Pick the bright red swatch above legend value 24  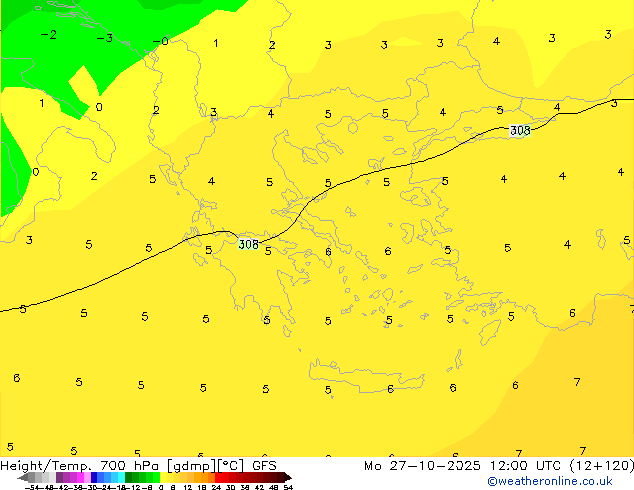point(218,477)
